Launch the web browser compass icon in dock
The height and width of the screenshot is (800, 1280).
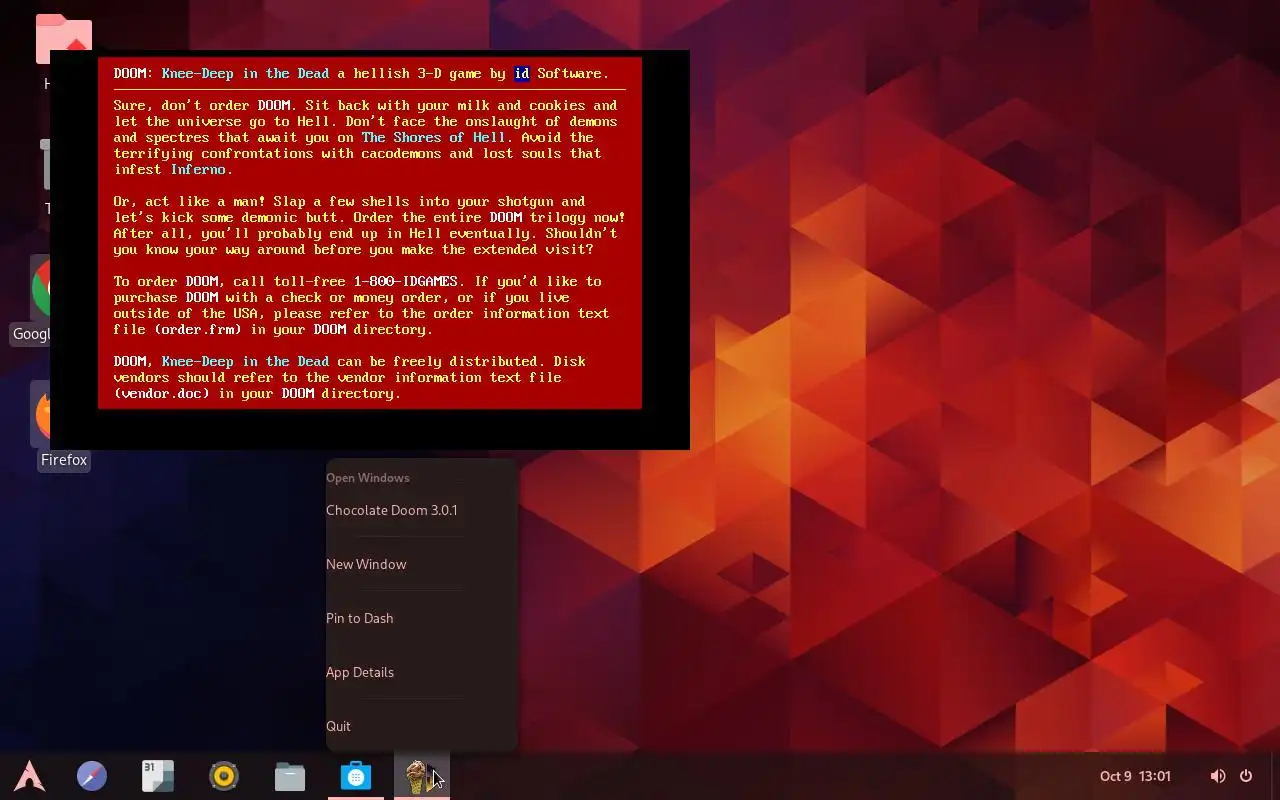[92, 776]
